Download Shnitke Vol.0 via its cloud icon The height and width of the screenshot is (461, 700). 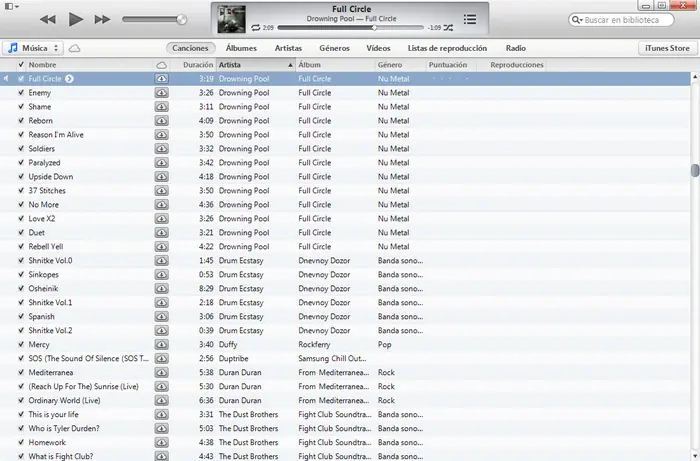162,260
